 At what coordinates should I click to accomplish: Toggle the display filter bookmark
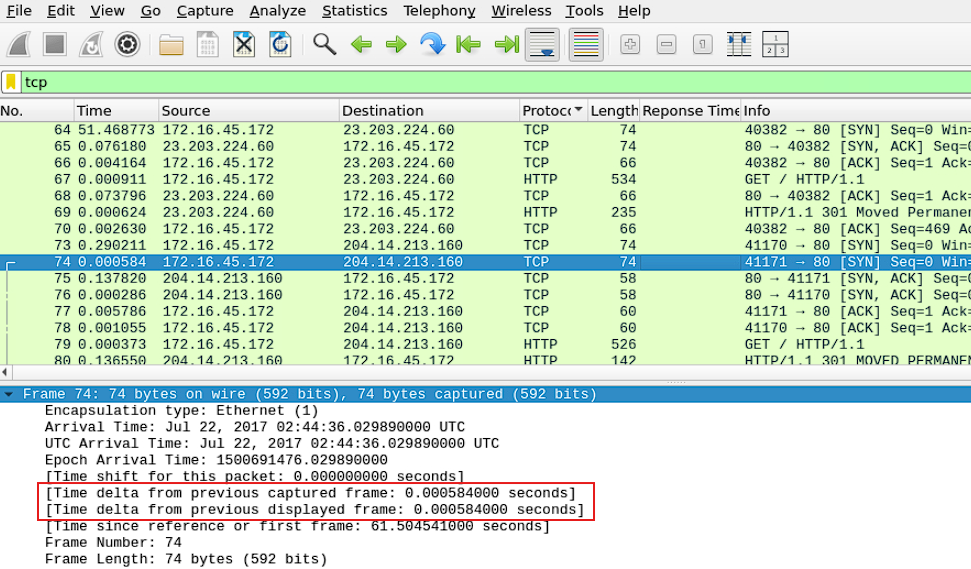[x=11, y=82]
